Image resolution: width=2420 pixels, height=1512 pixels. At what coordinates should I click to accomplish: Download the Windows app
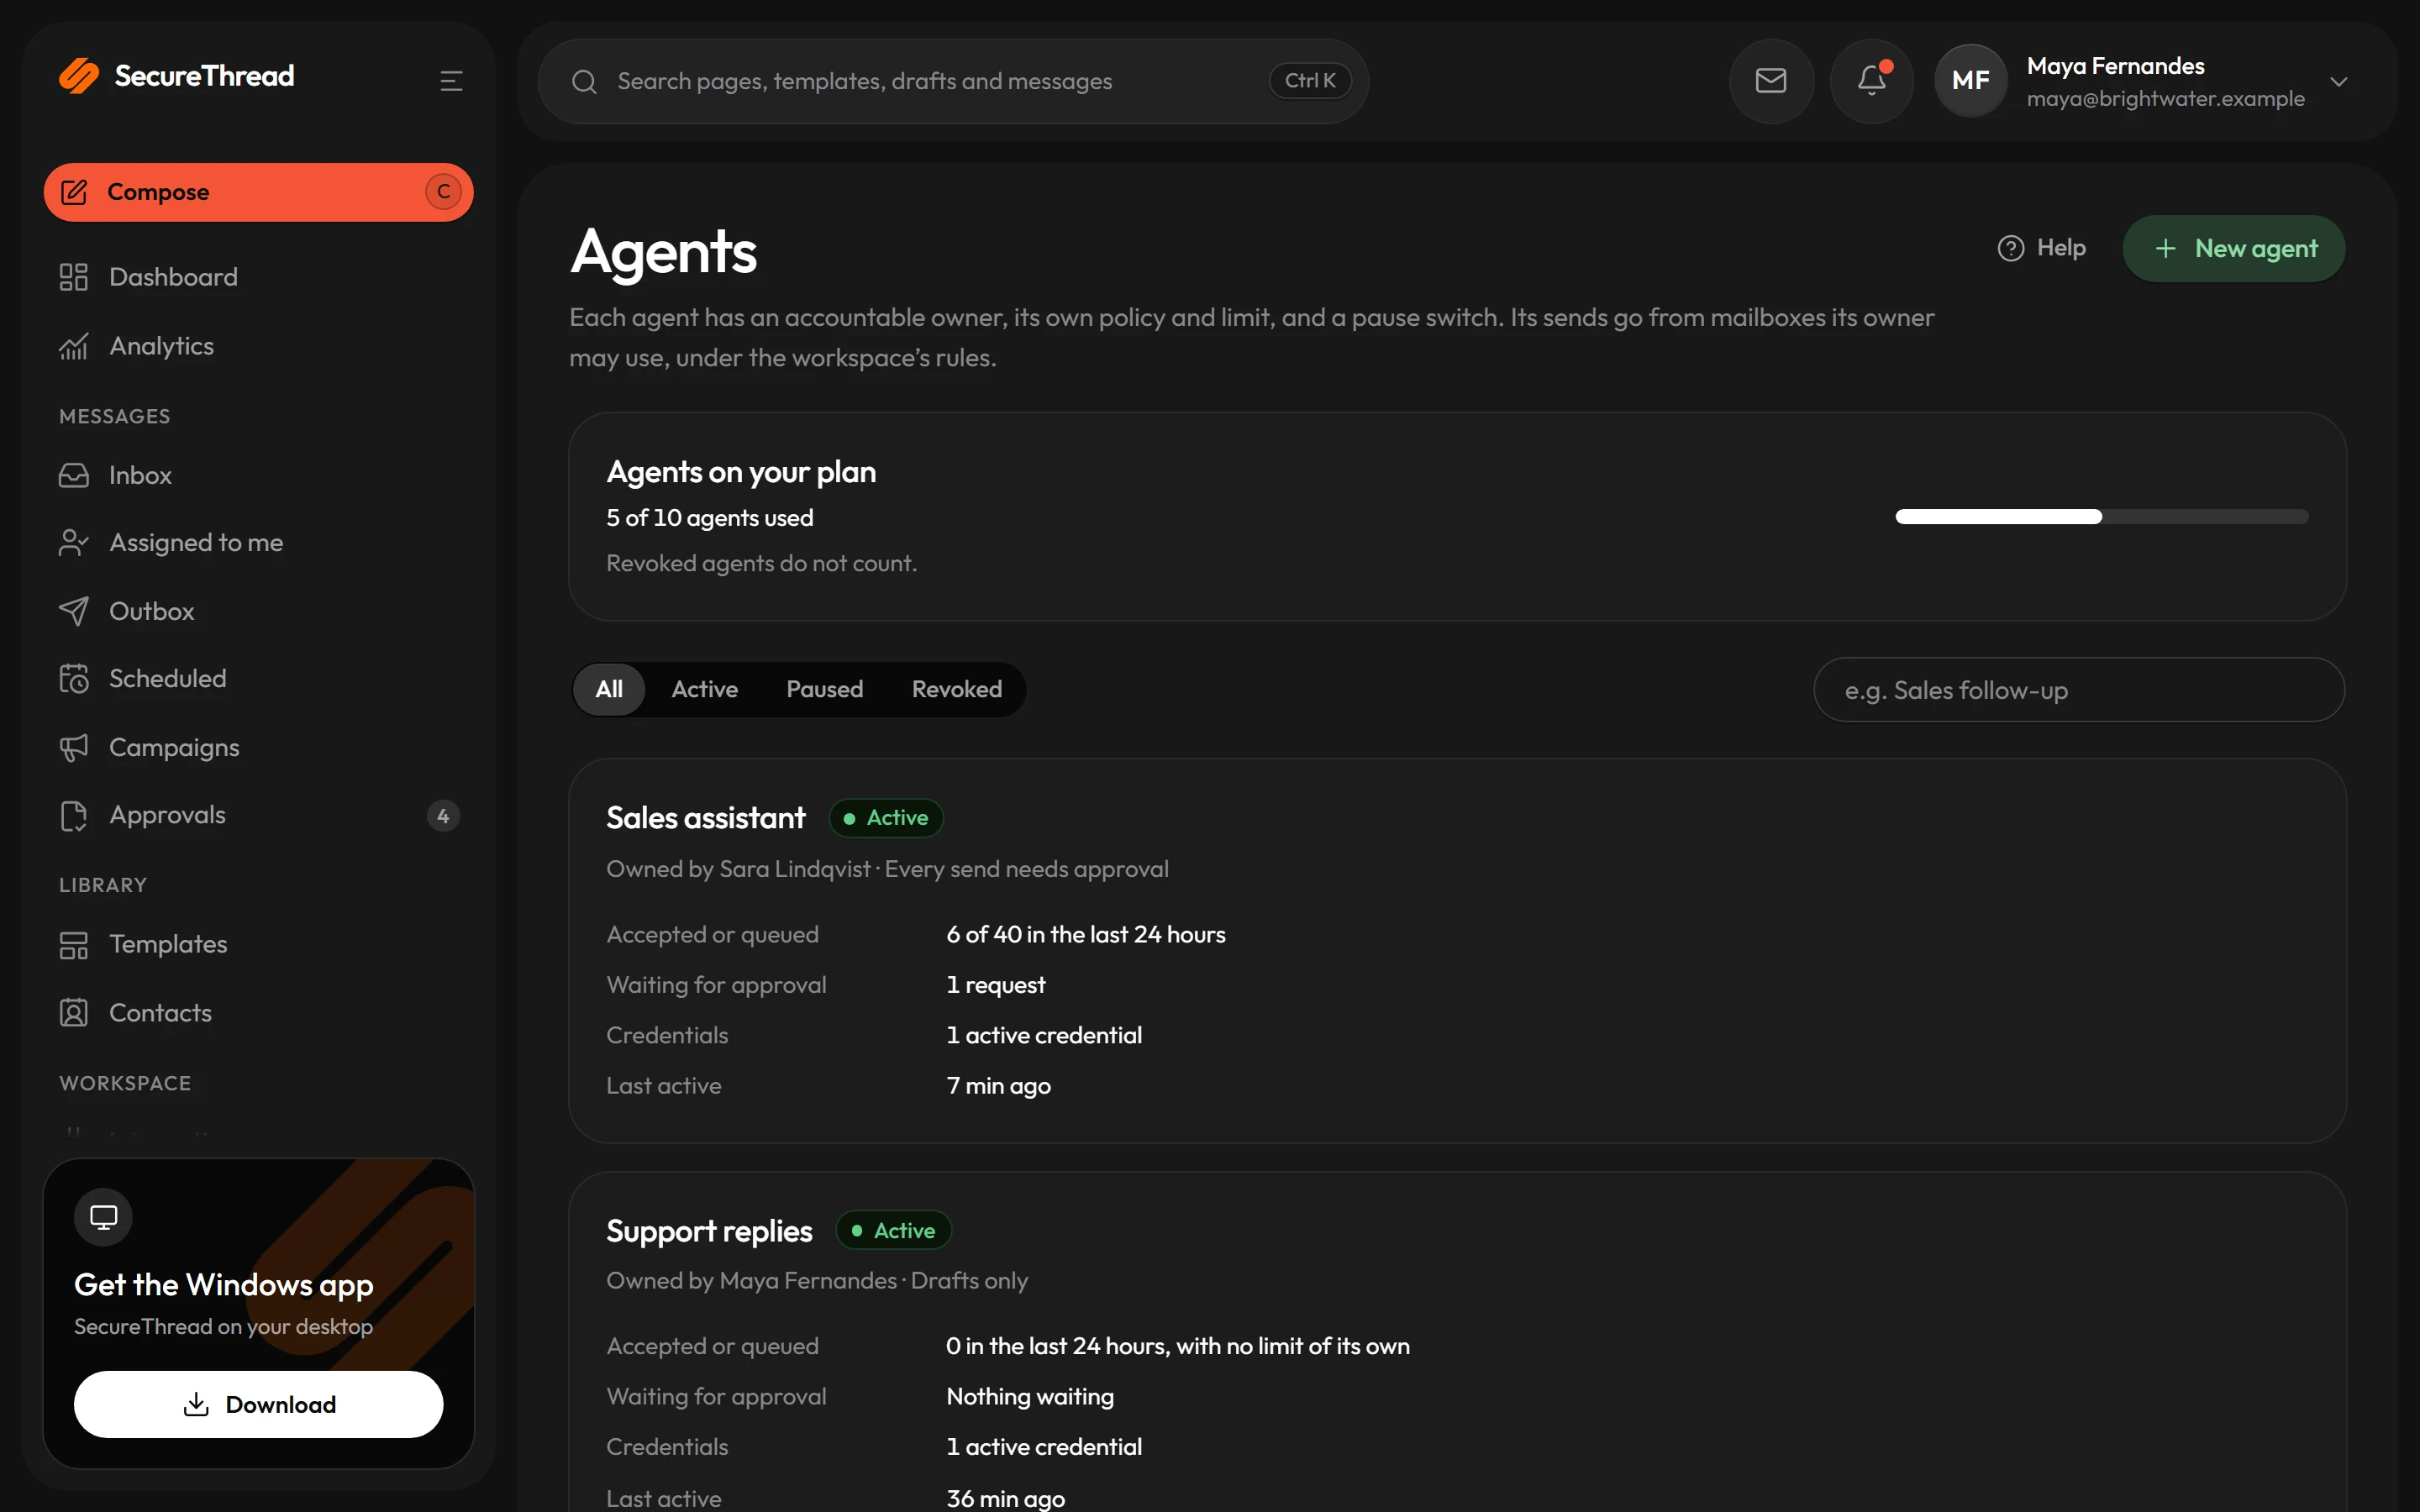tap(258, 1404)
